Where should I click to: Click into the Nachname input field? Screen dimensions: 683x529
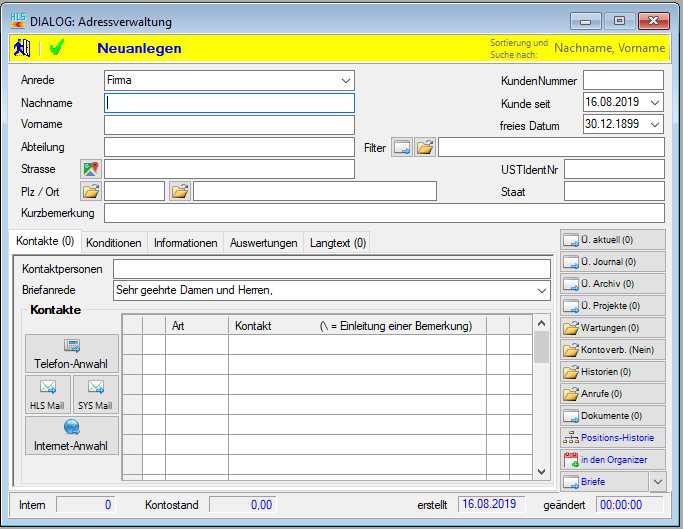(229, 102)
